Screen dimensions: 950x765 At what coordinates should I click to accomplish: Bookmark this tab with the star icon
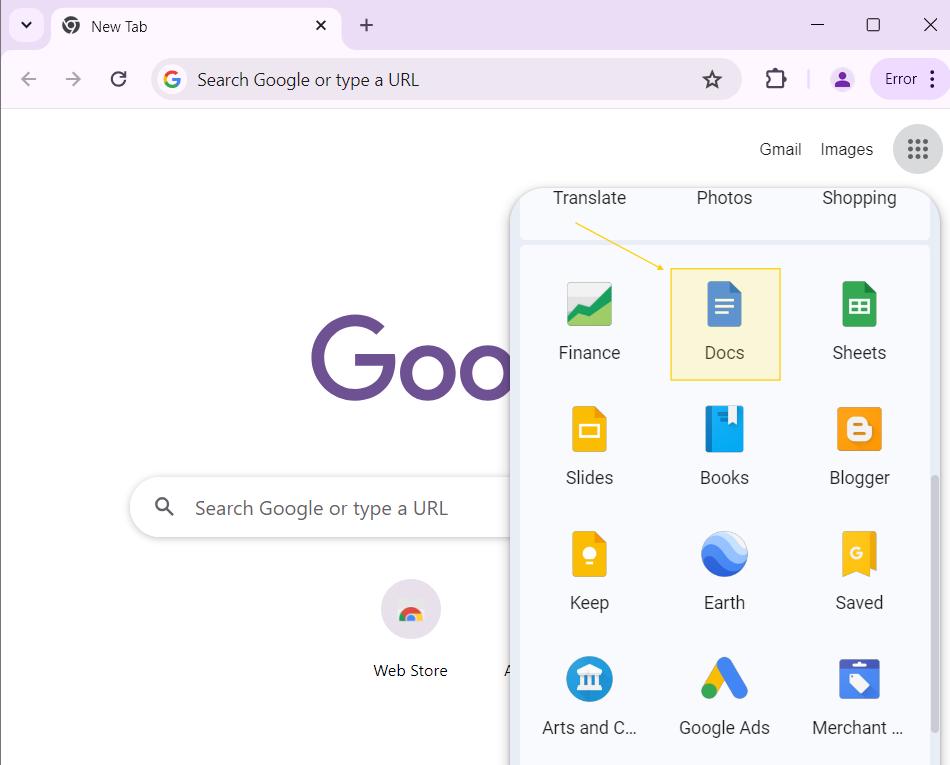pyautogui.click(x=712, y=79)
